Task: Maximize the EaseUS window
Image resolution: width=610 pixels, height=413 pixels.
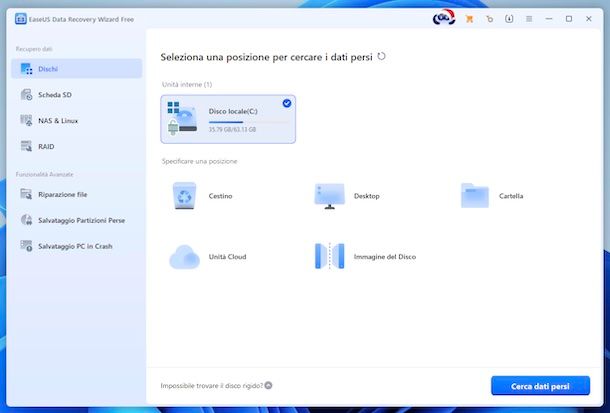Action: 569,19
